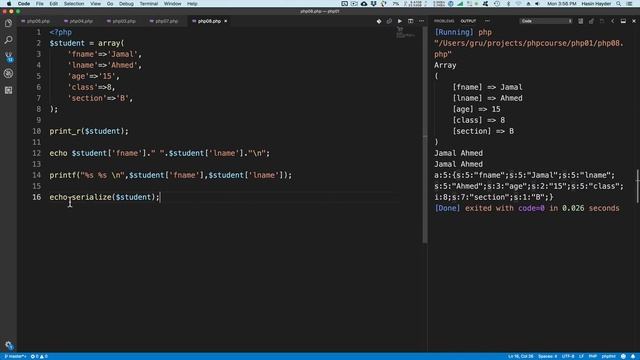Open the Code application menu

coord(24,4)
